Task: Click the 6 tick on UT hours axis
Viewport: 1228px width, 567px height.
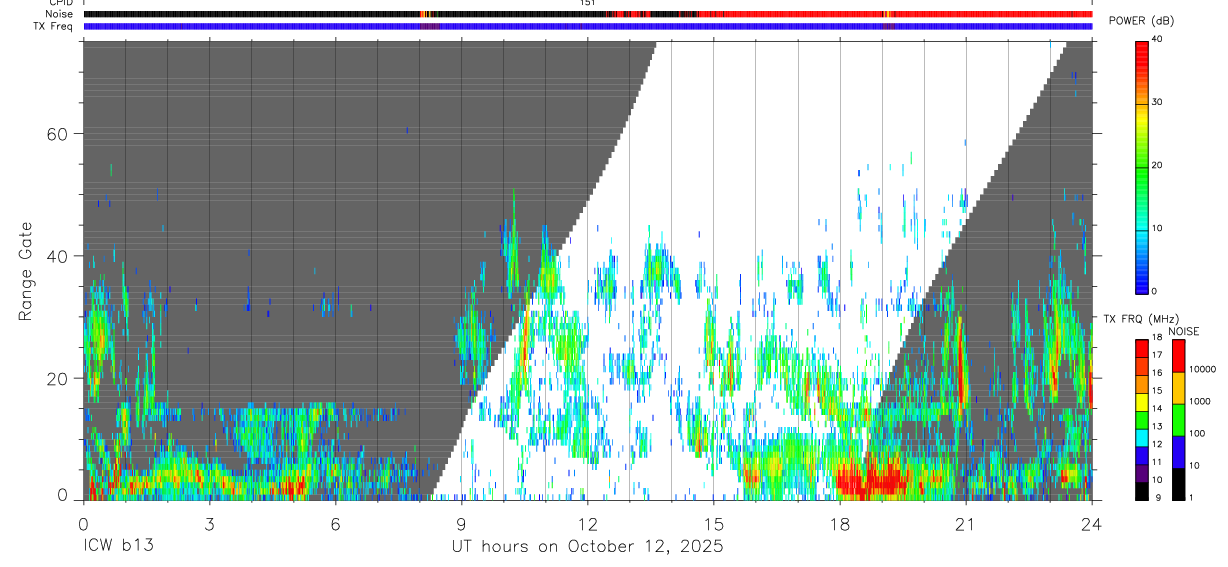Action: click(x=336, y=524)
